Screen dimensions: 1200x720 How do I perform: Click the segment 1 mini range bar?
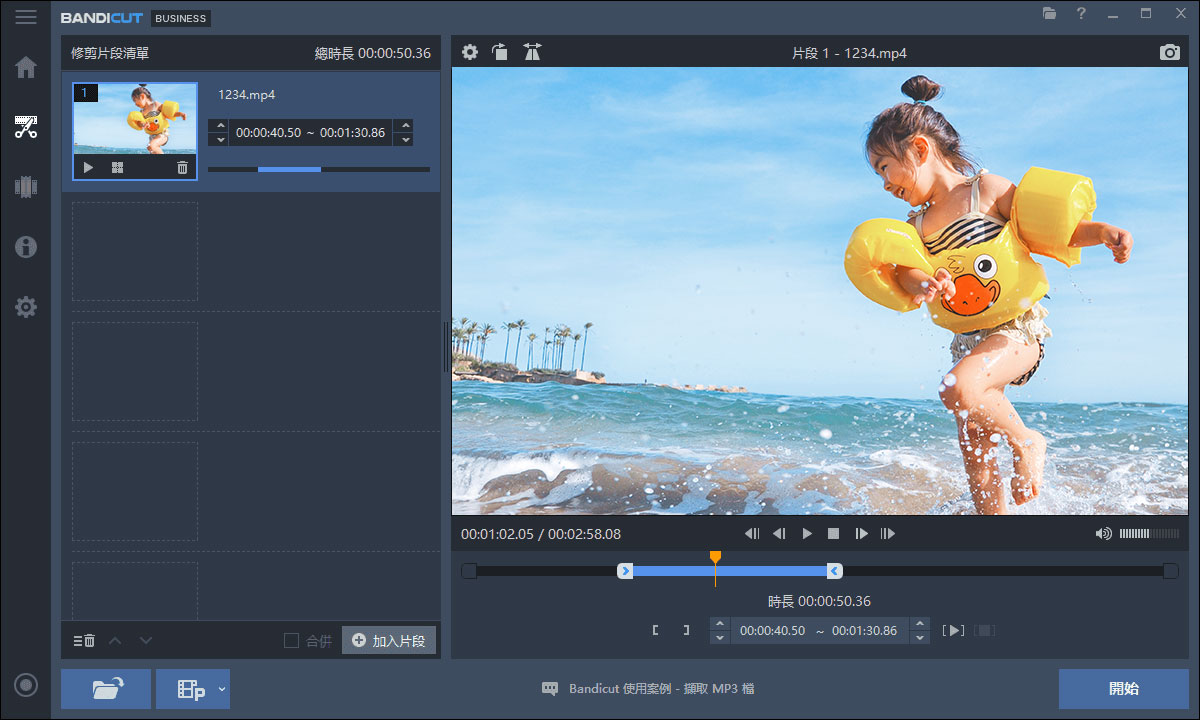[x=319, y=169]
